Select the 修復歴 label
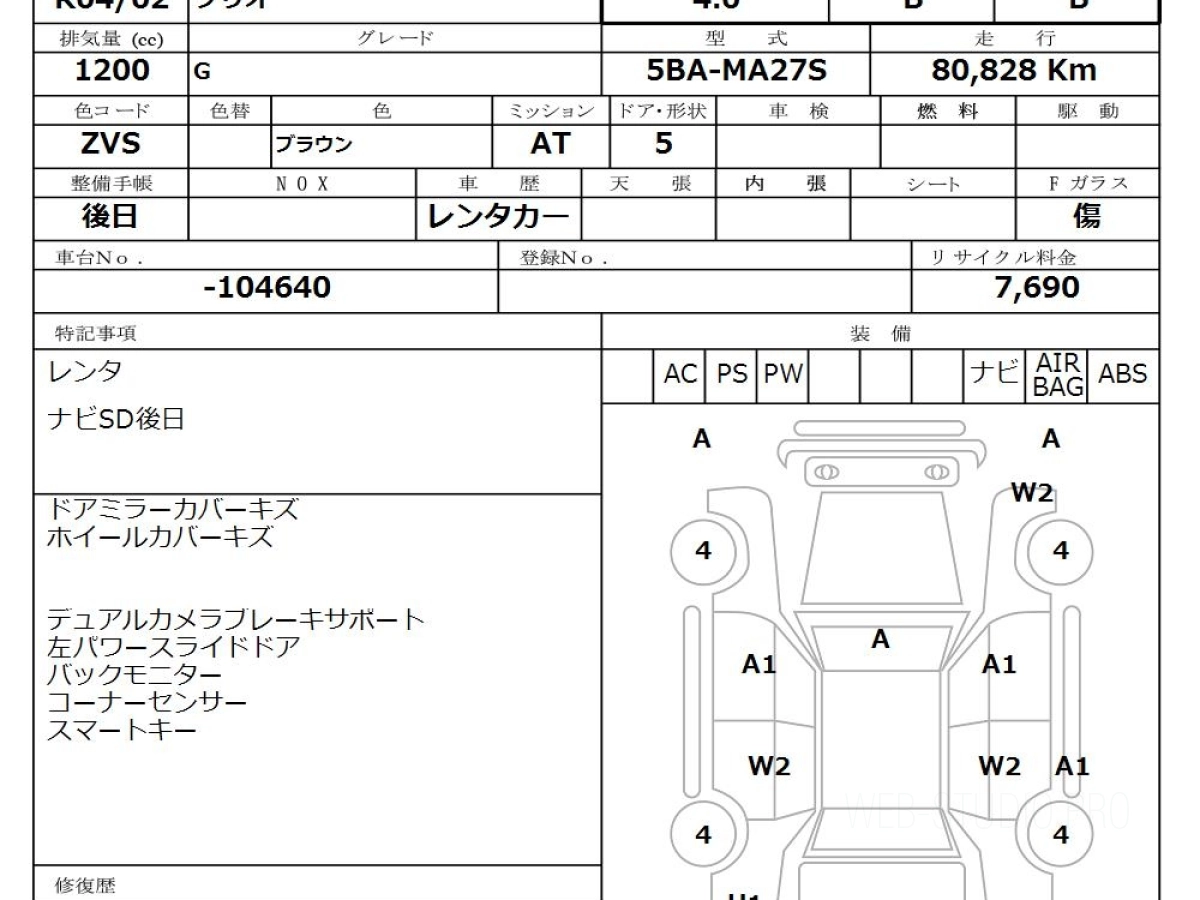The width and height of the screenshot is (1200, 900). tap(85, 885)
